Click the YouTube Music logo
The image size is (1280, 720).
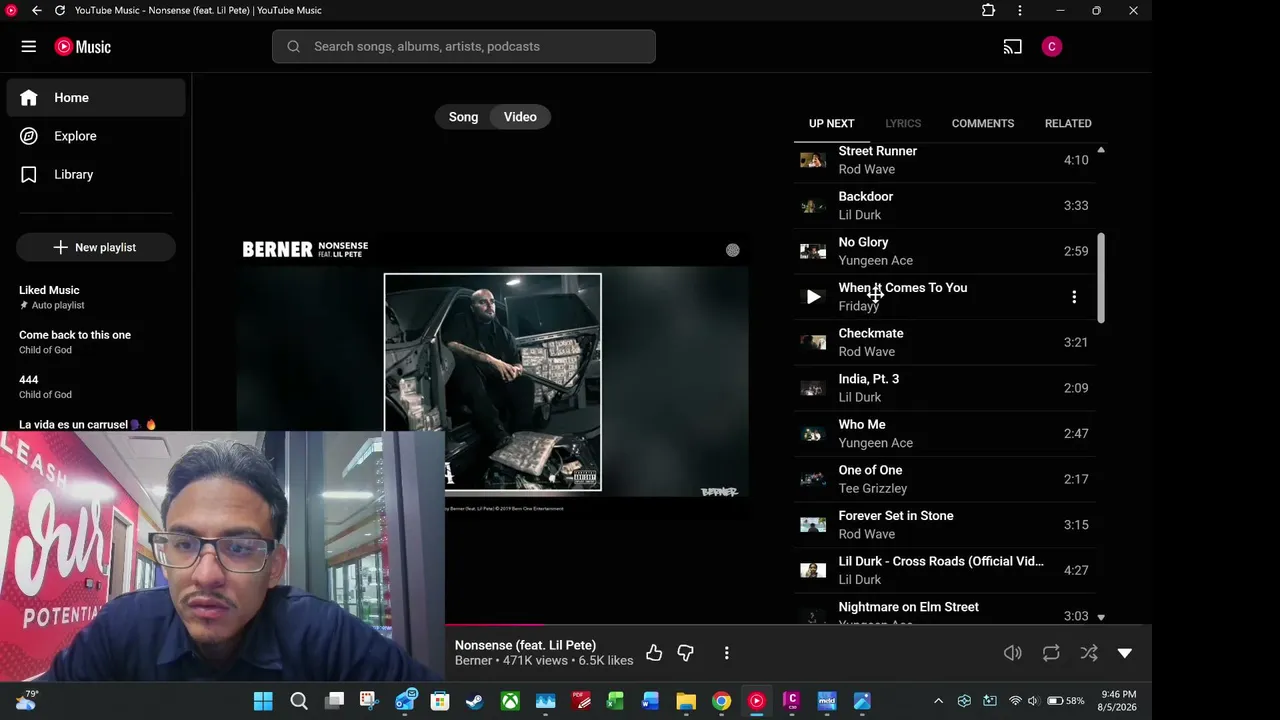[x=83, y=47]
